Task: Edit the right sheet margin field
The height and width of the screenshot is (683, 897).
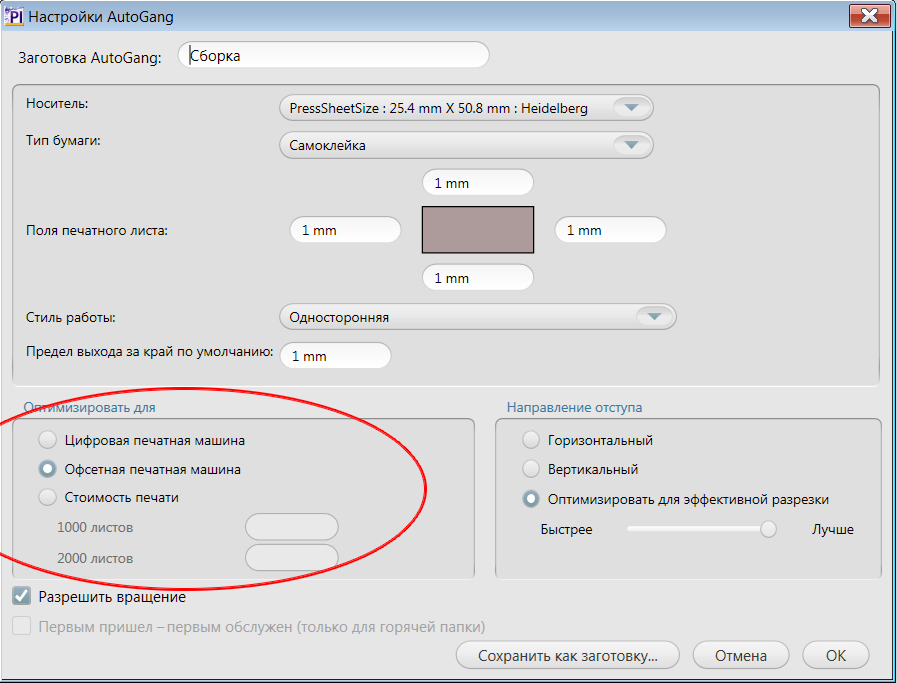Action: pyautogui.click(x=610, y=230)
